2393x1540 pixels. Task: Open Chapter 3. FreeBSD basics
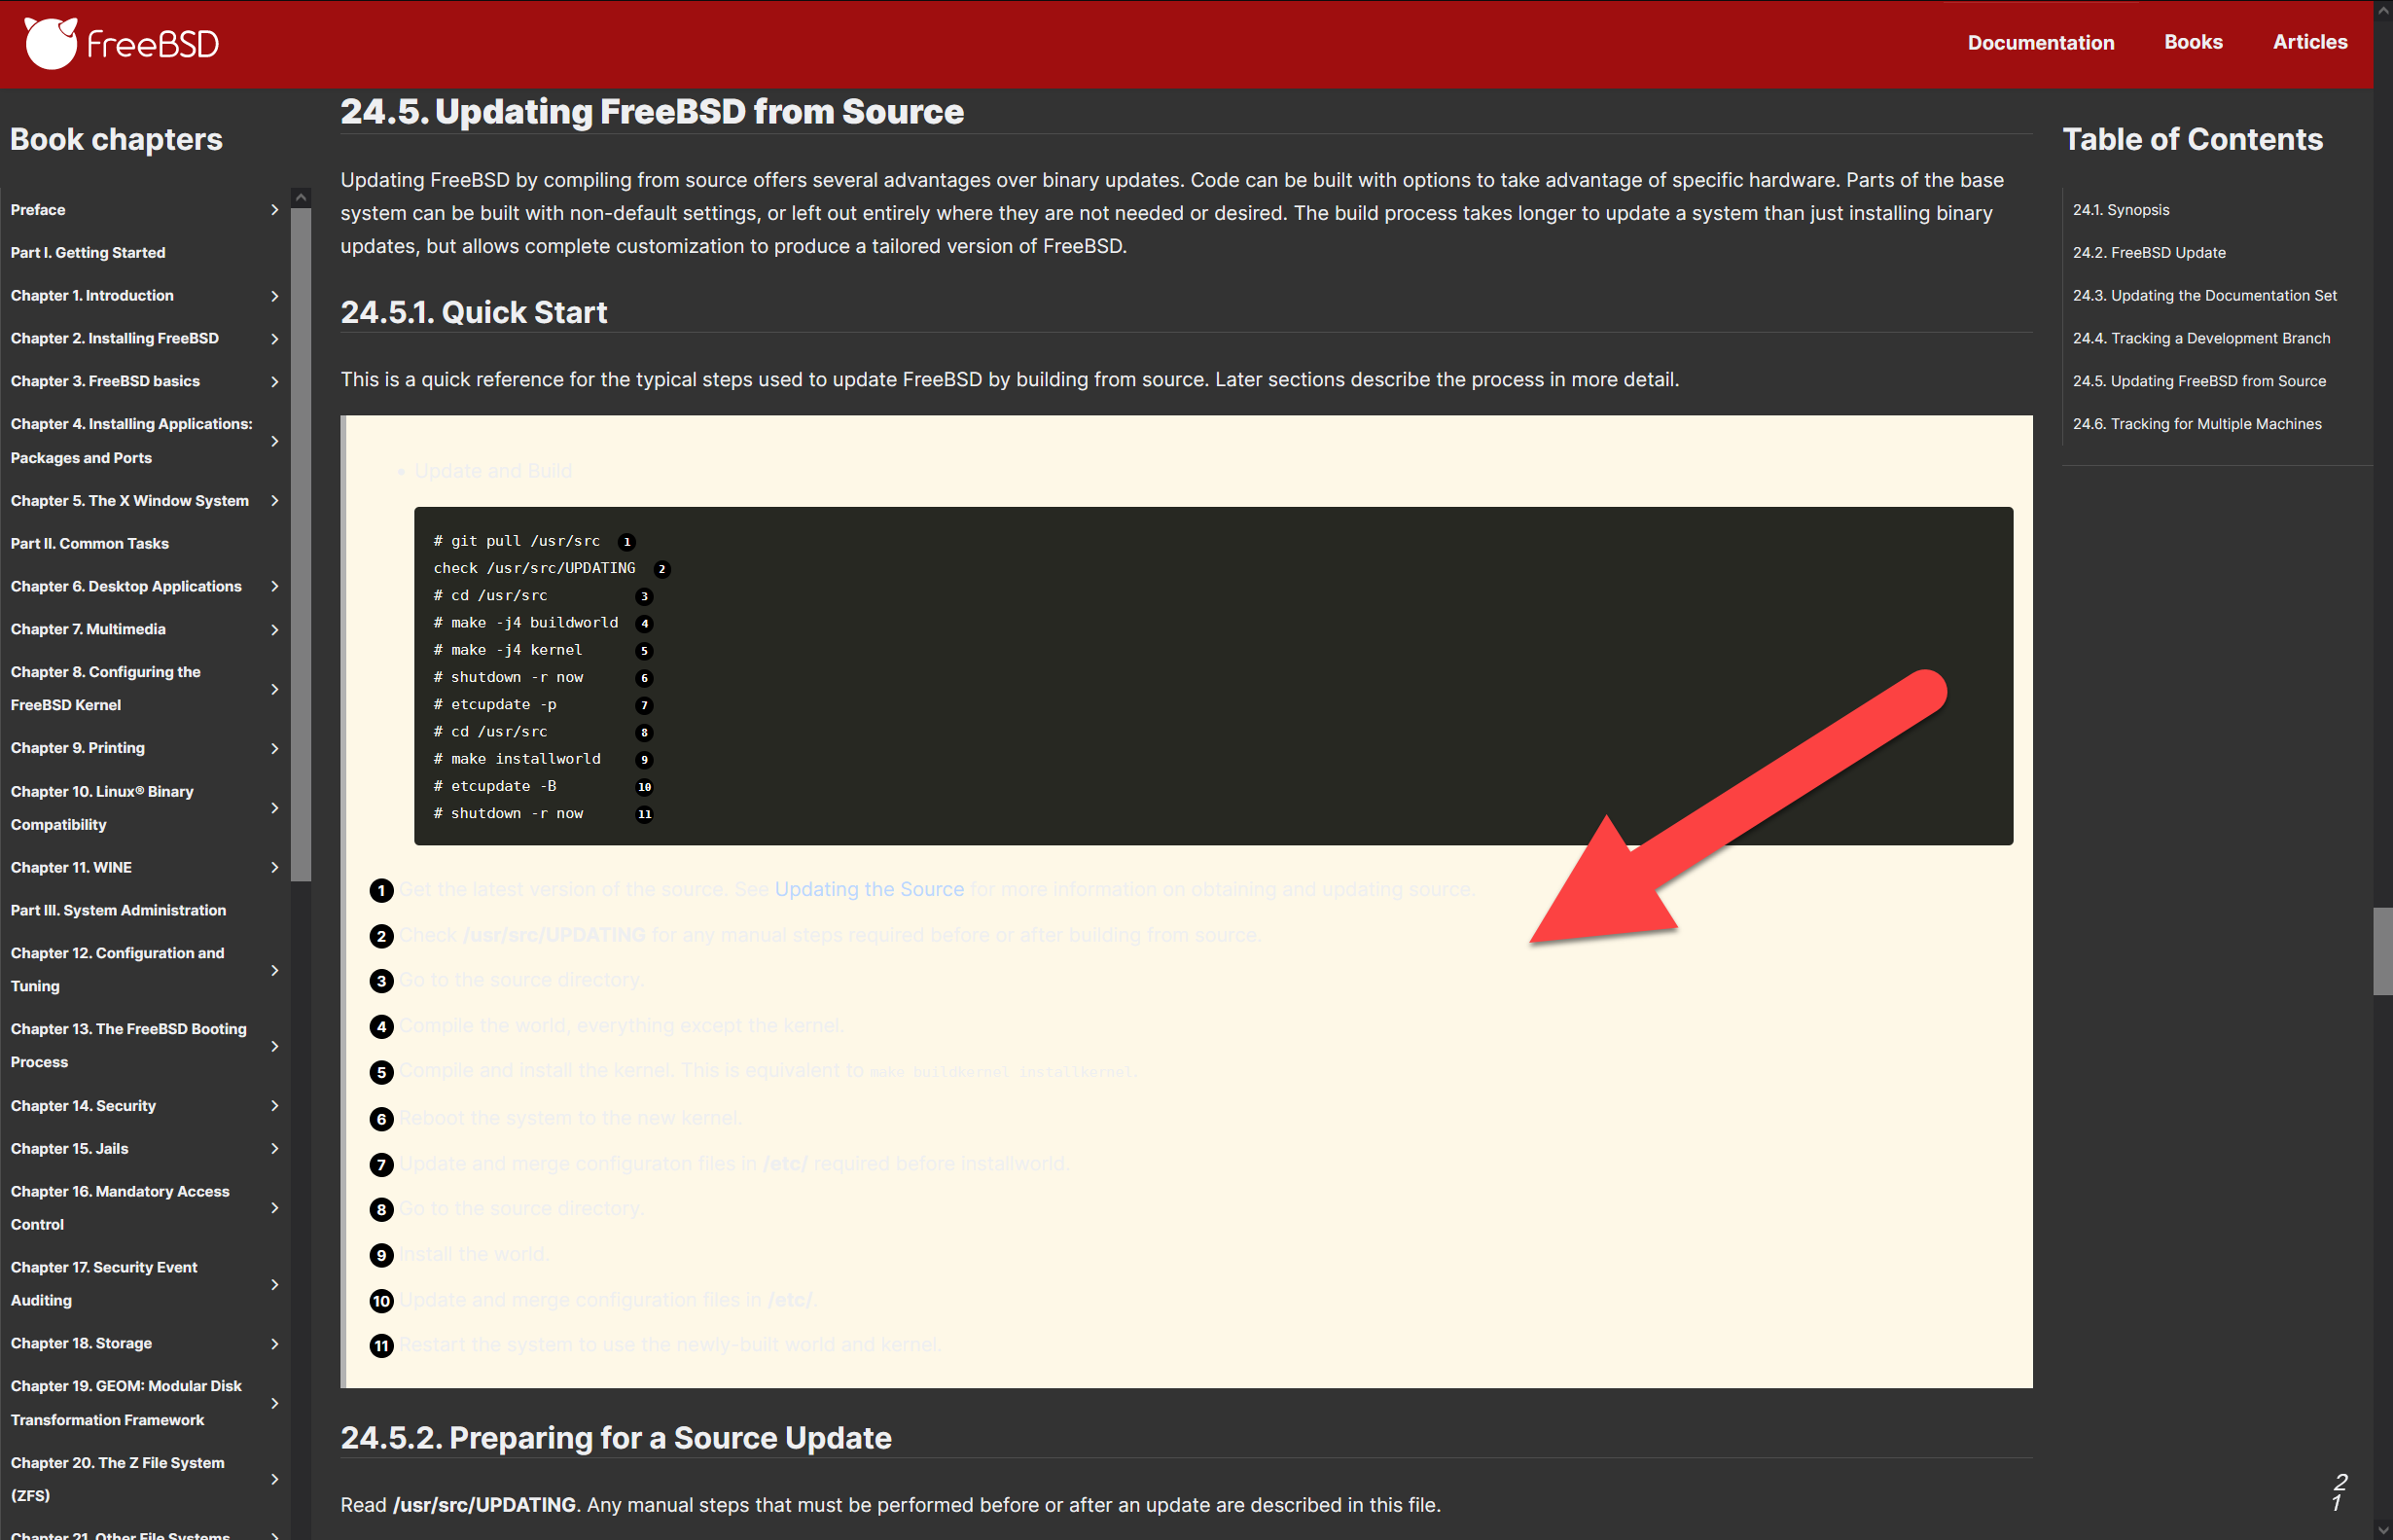click(x=105, y=381)
